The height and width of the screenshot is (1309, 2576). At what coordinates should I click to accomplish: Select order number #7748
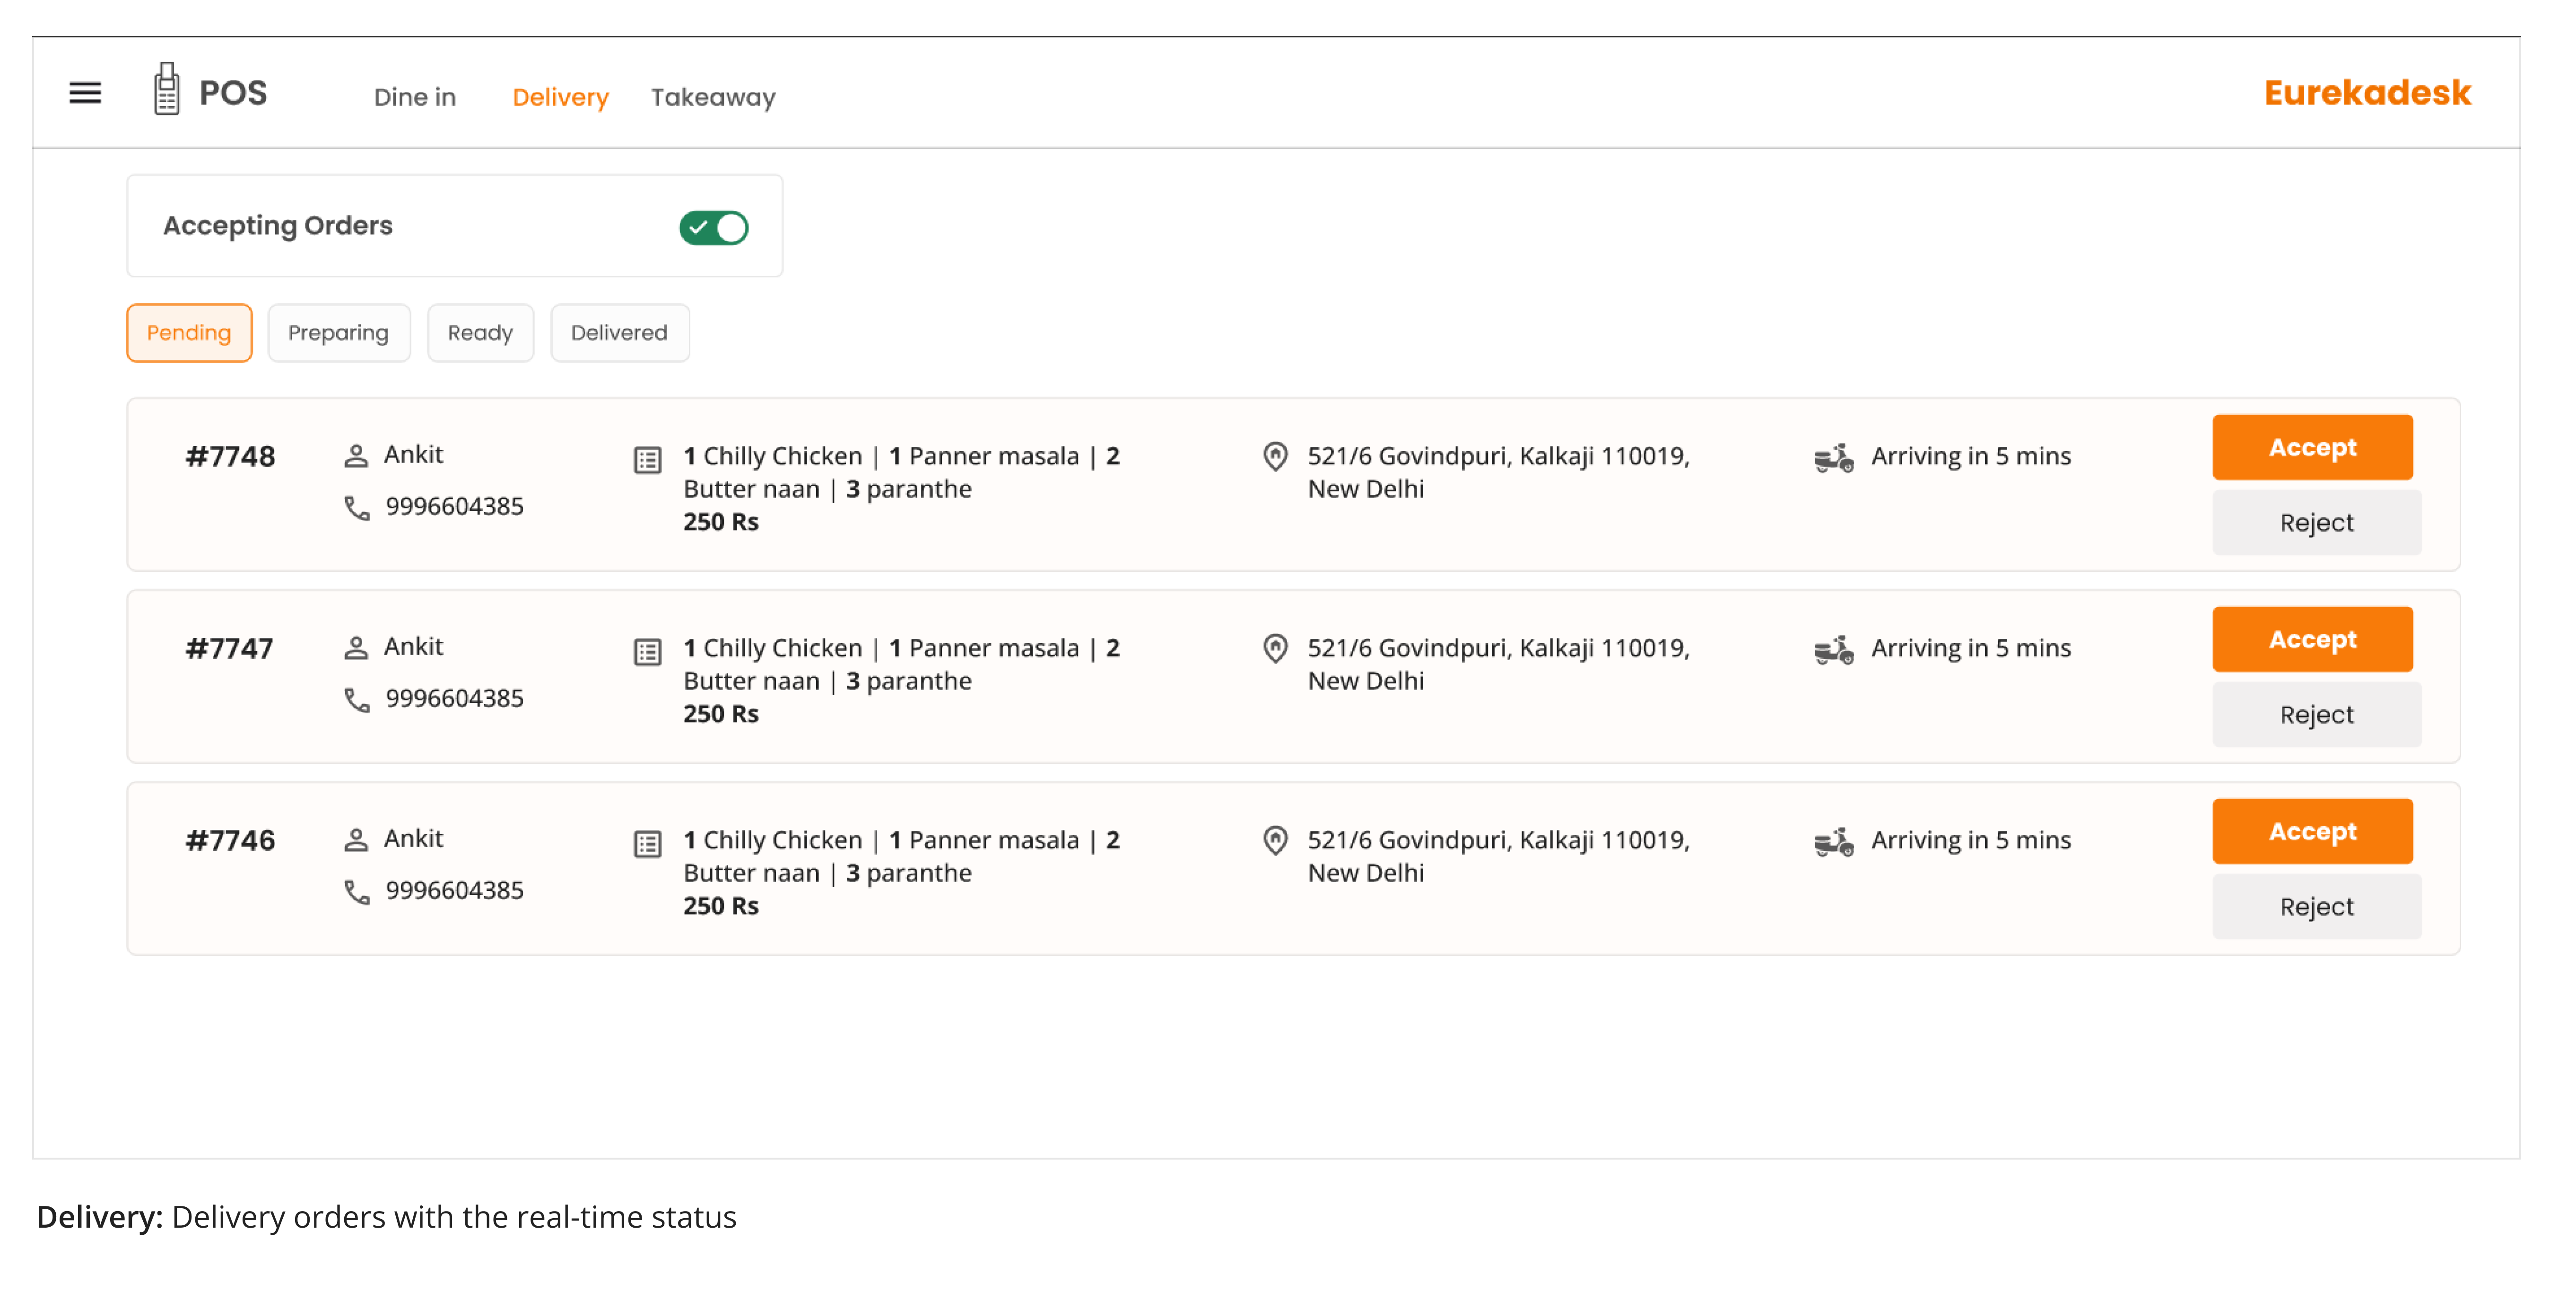(230, 457)
